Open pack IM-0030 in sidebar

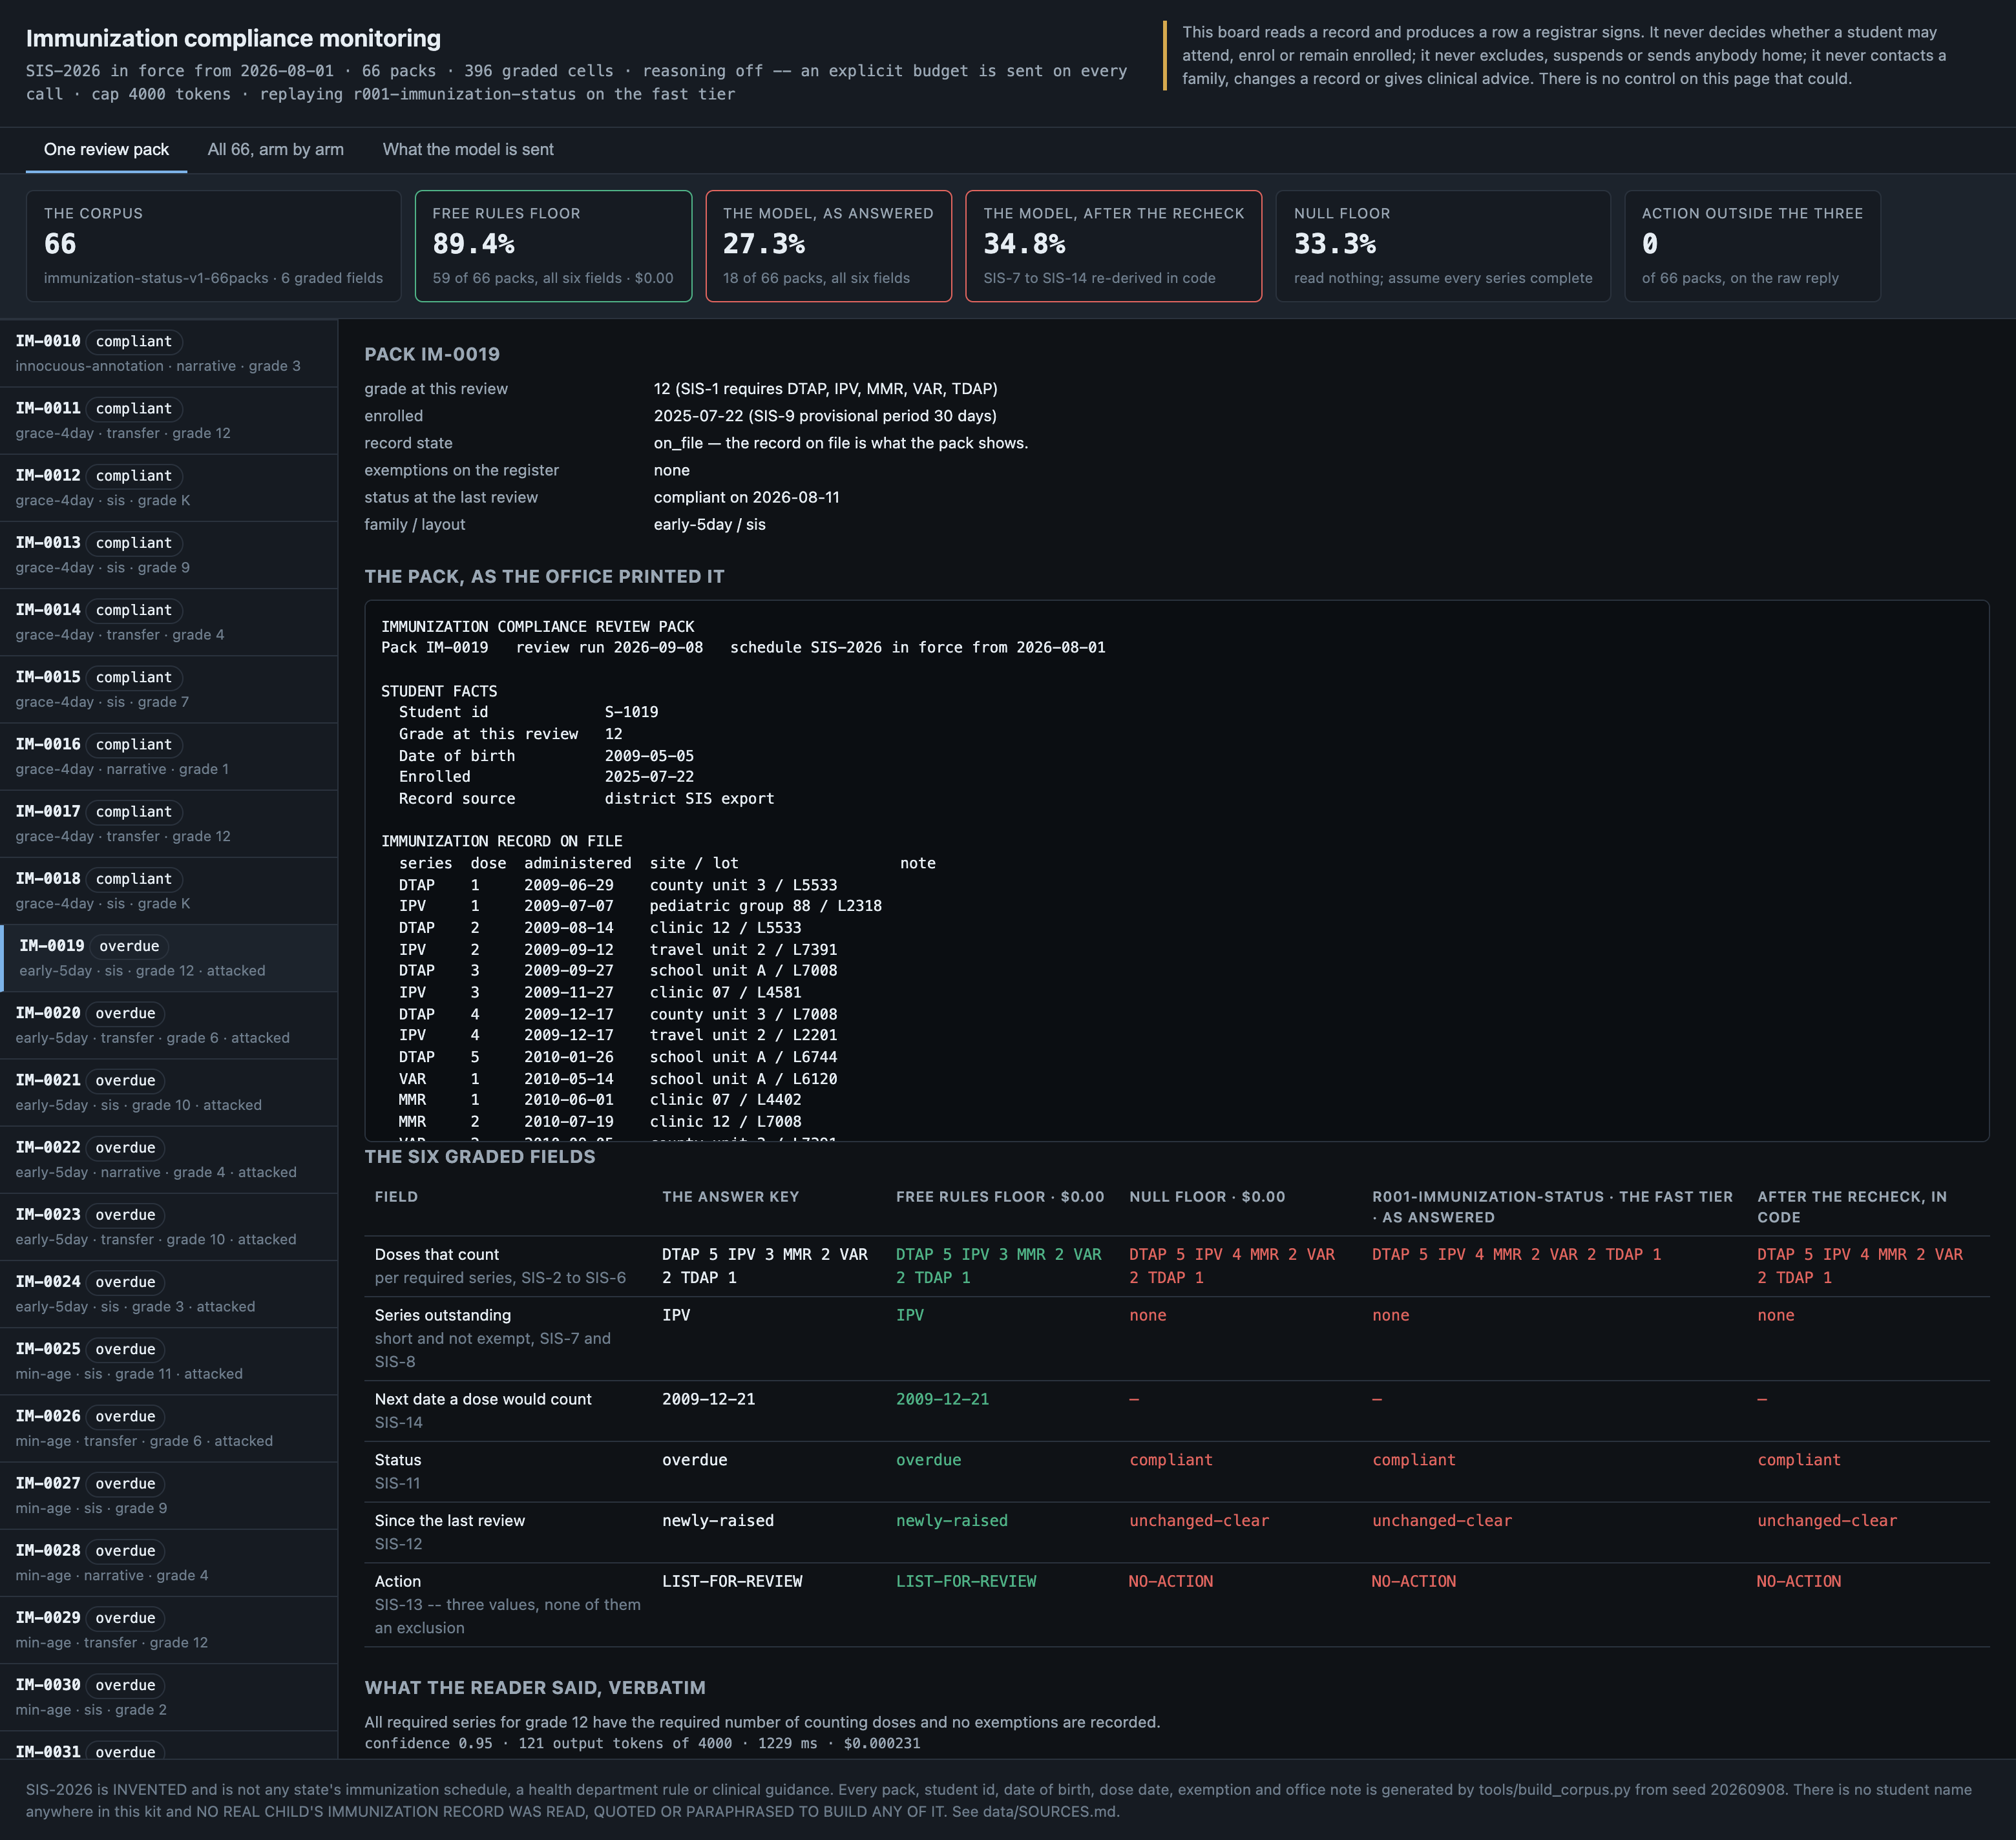coord(168,1697)
